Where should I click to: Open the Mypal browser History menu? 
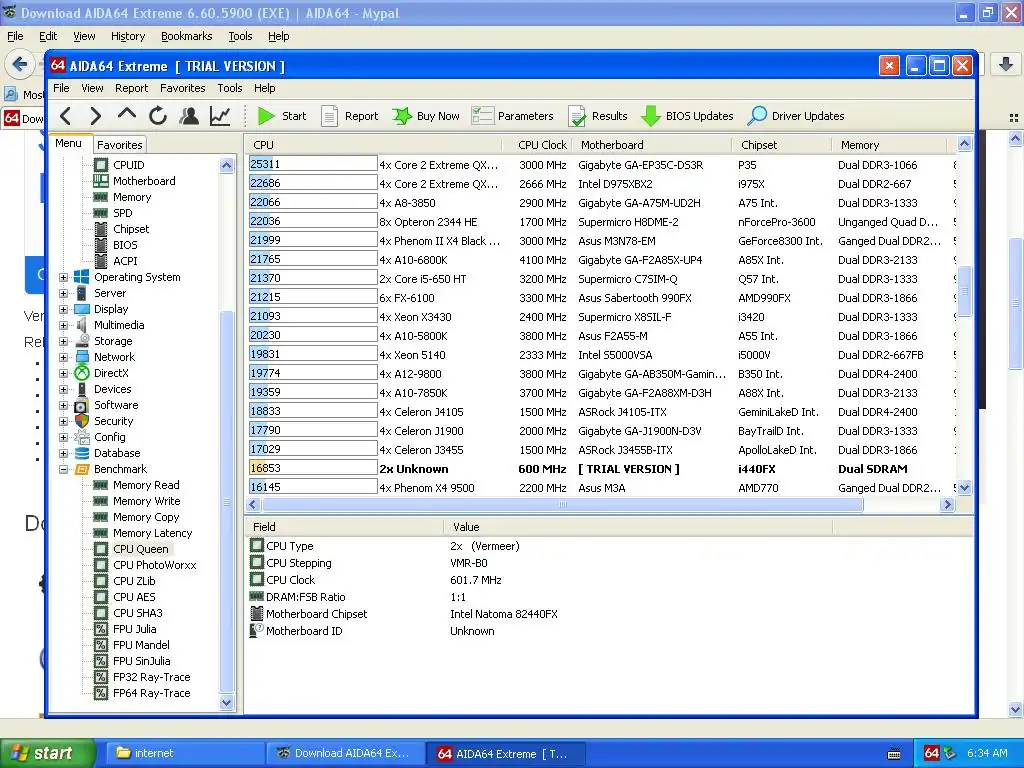tap(128, 37)
